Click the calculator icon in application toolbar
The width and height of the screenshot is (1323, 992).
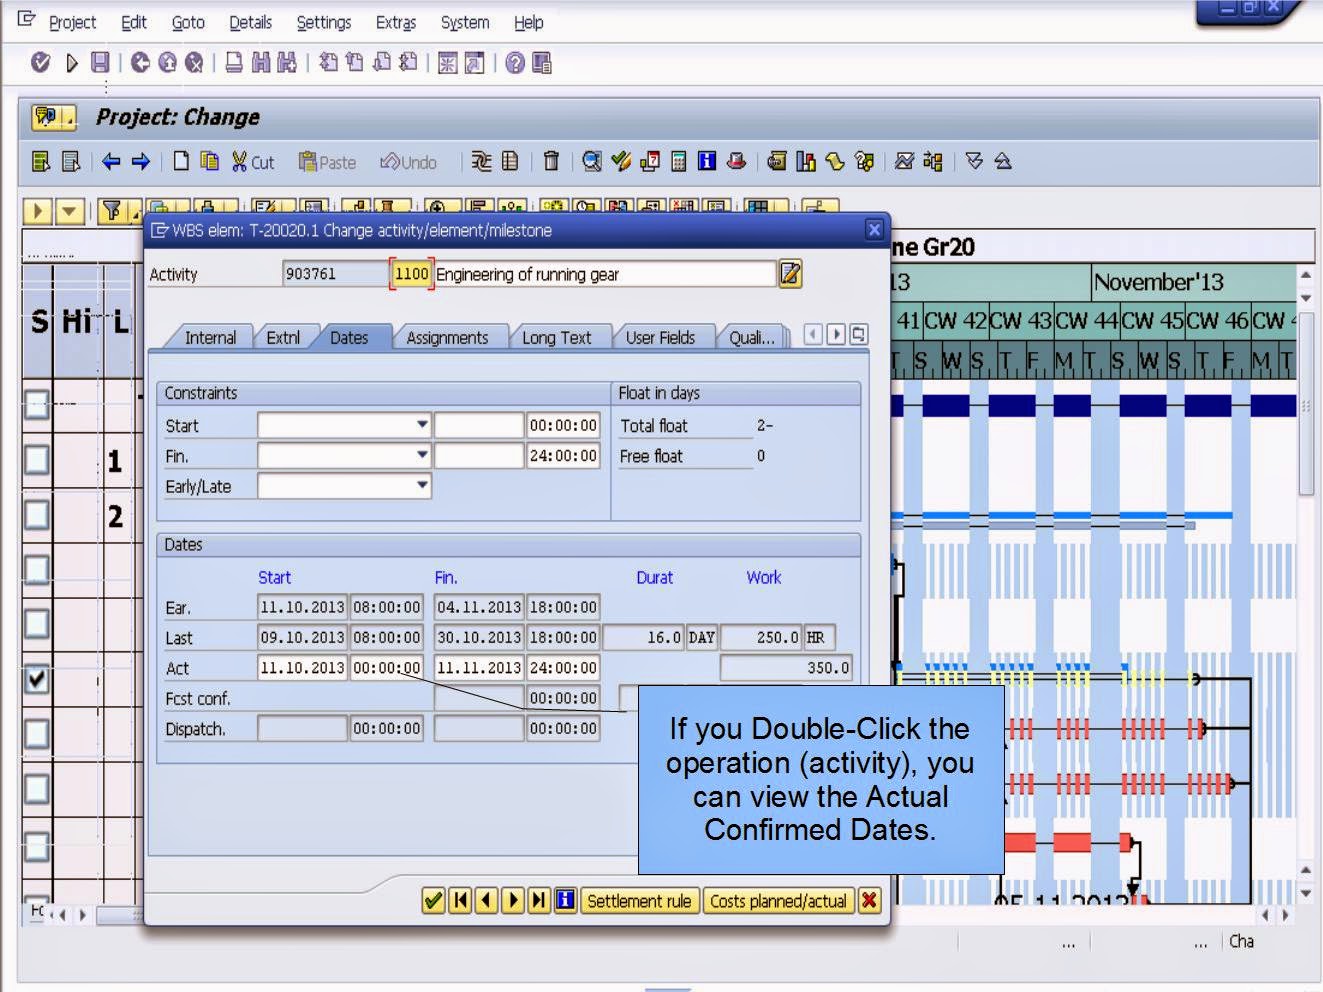coord(679,161)
